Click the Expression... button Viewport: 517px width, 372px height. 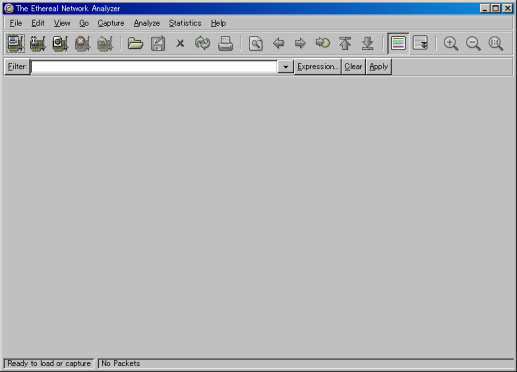coord(318,67)
